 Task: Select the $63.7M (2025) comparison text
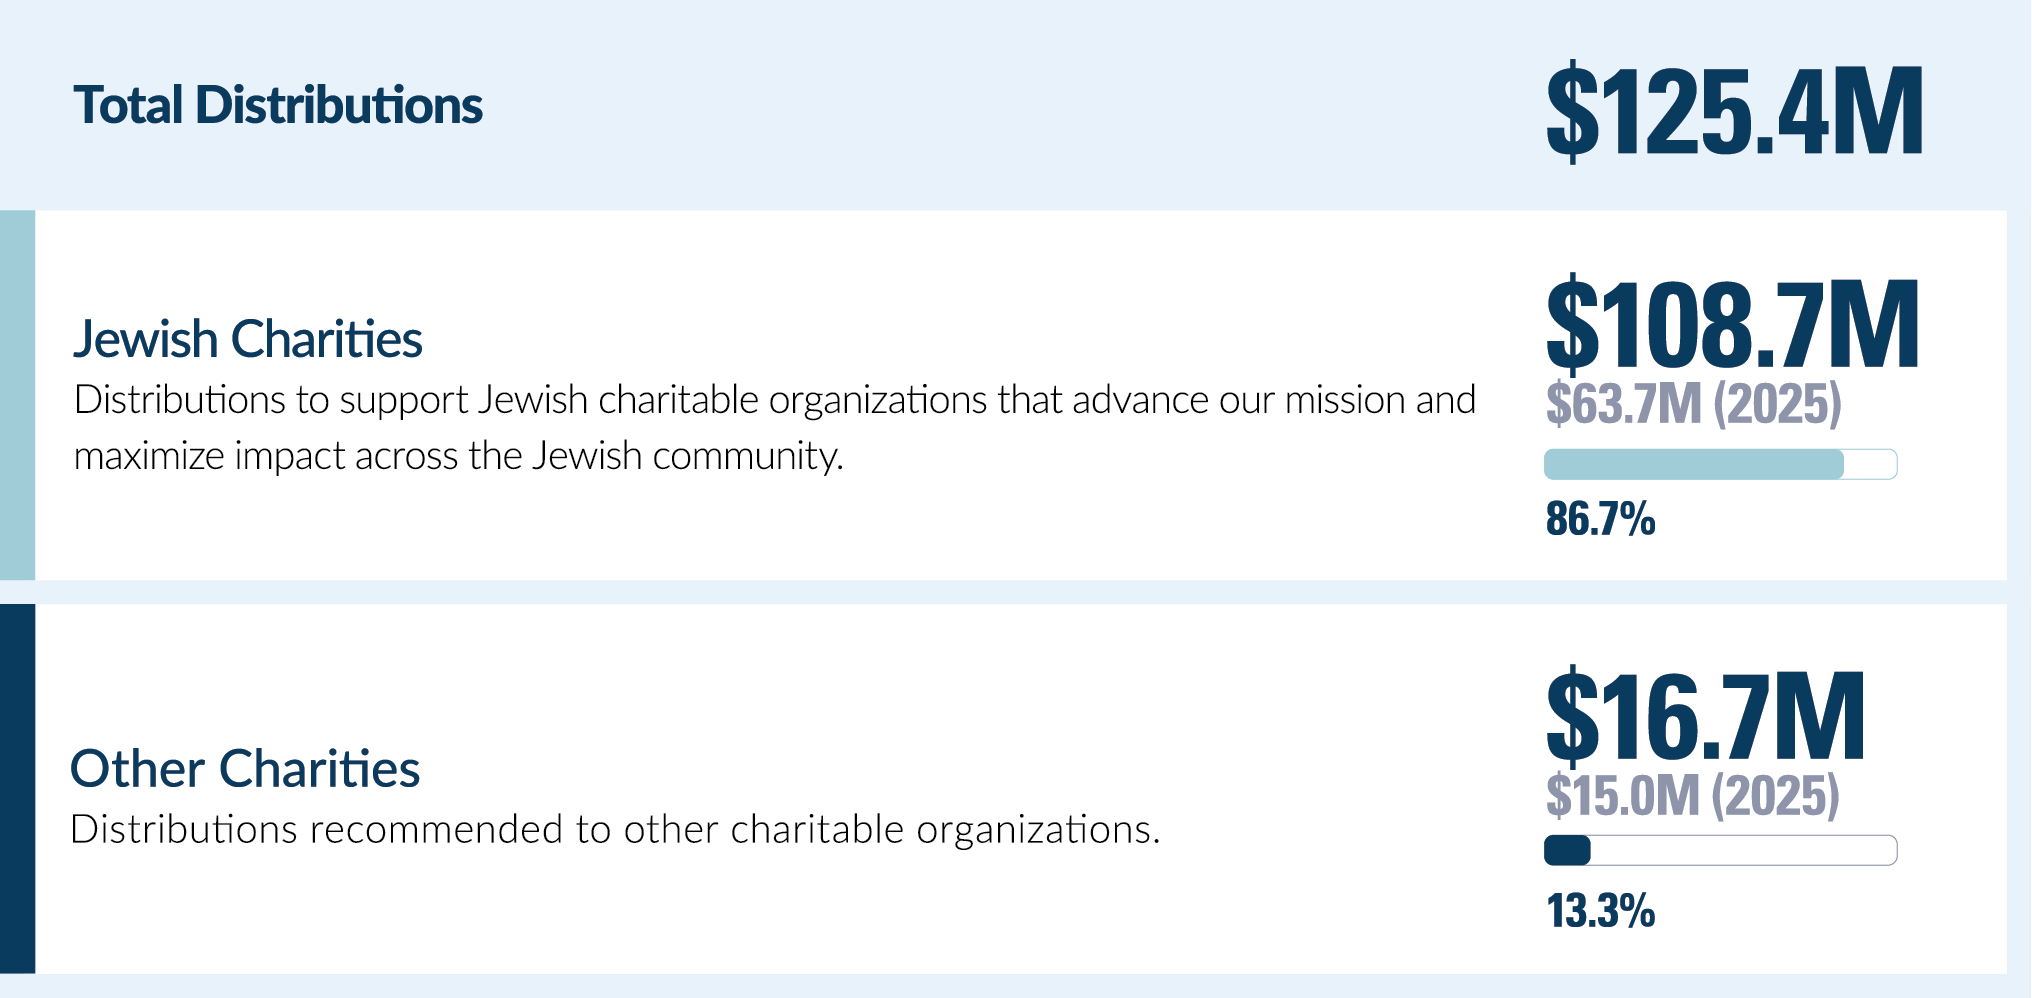1694,404
